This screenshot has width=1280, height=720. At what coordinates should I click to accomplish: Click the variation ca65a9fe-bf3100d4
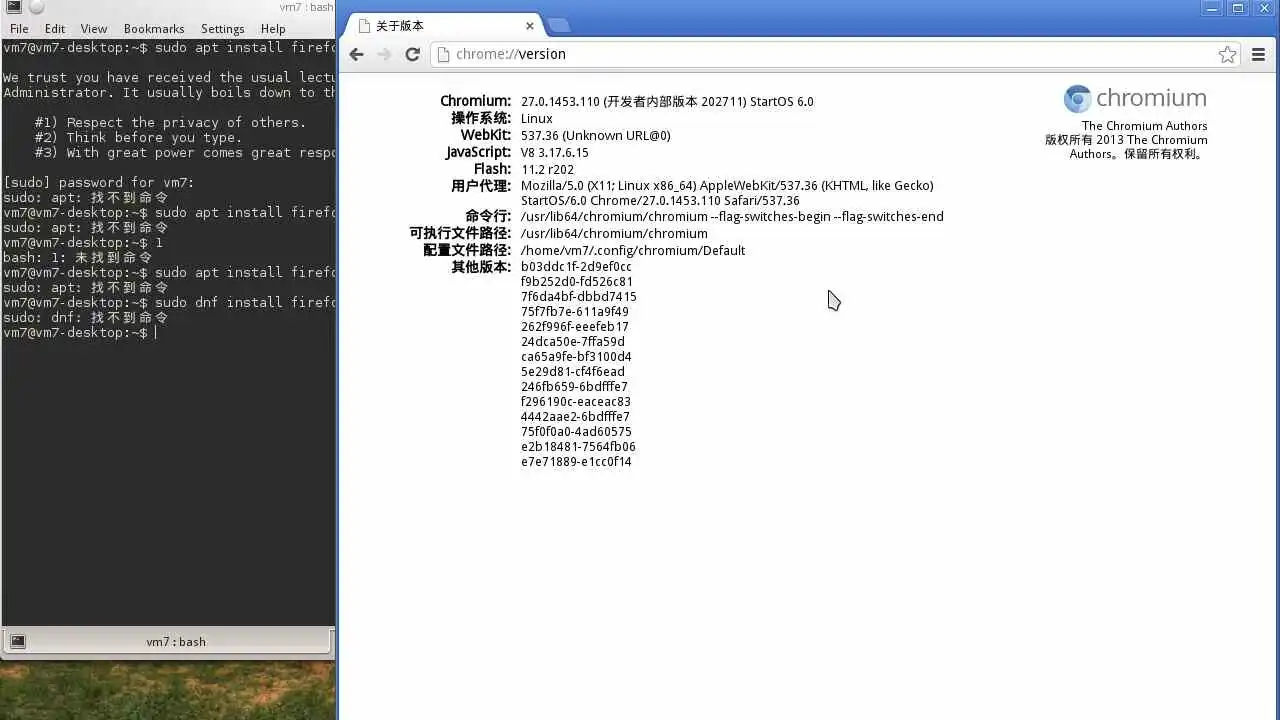click(x=576, y=356)
